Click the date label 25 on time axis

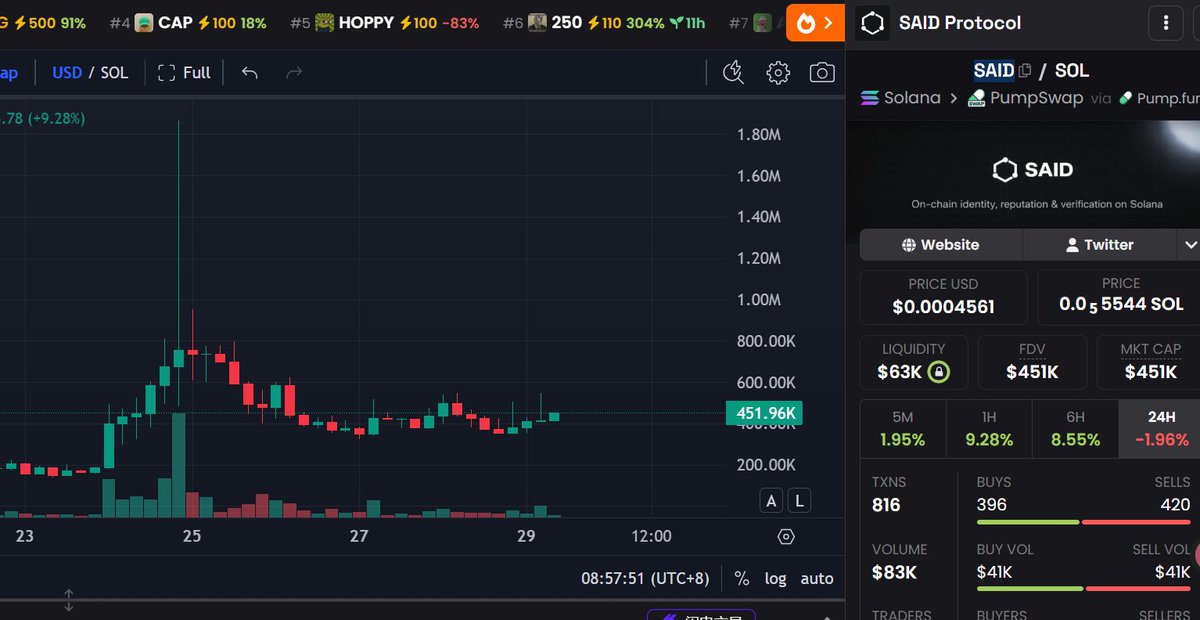point(192,536)
